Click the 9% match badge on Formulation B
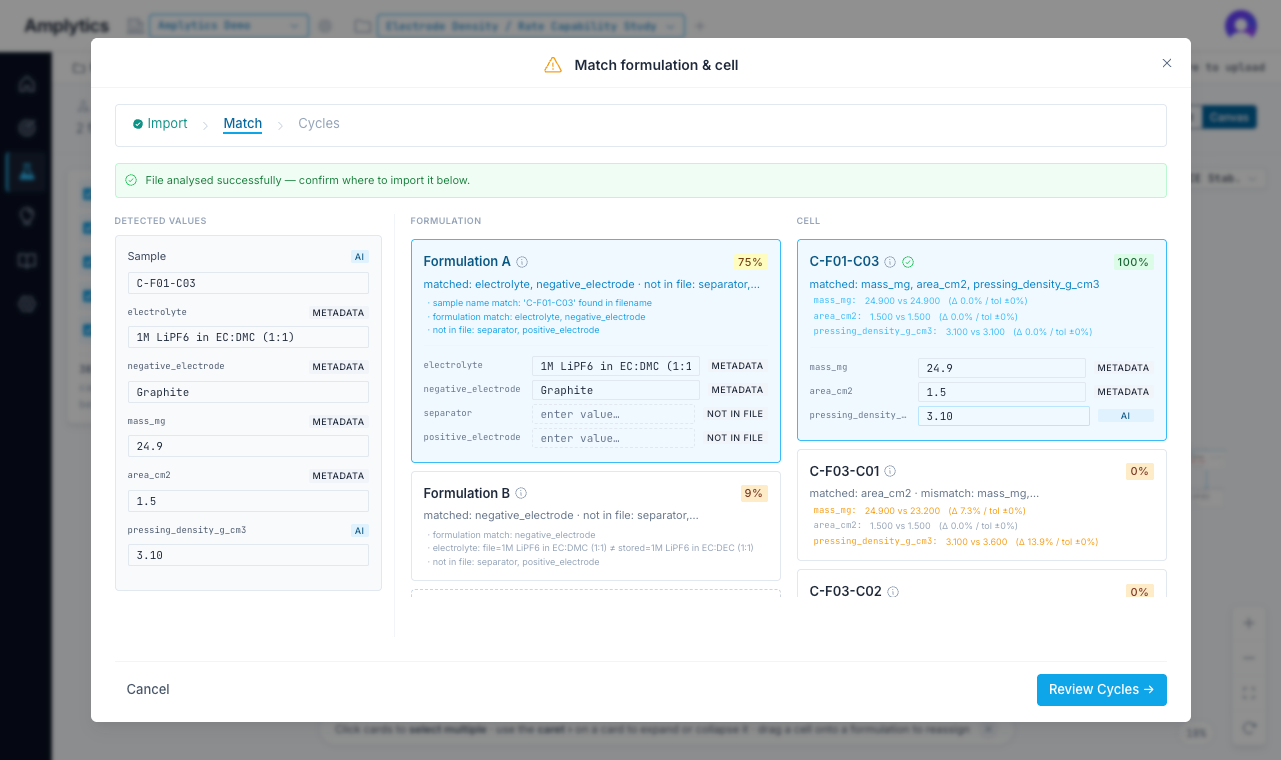The height and width of the screenshot is (760, 1281). 753,493
